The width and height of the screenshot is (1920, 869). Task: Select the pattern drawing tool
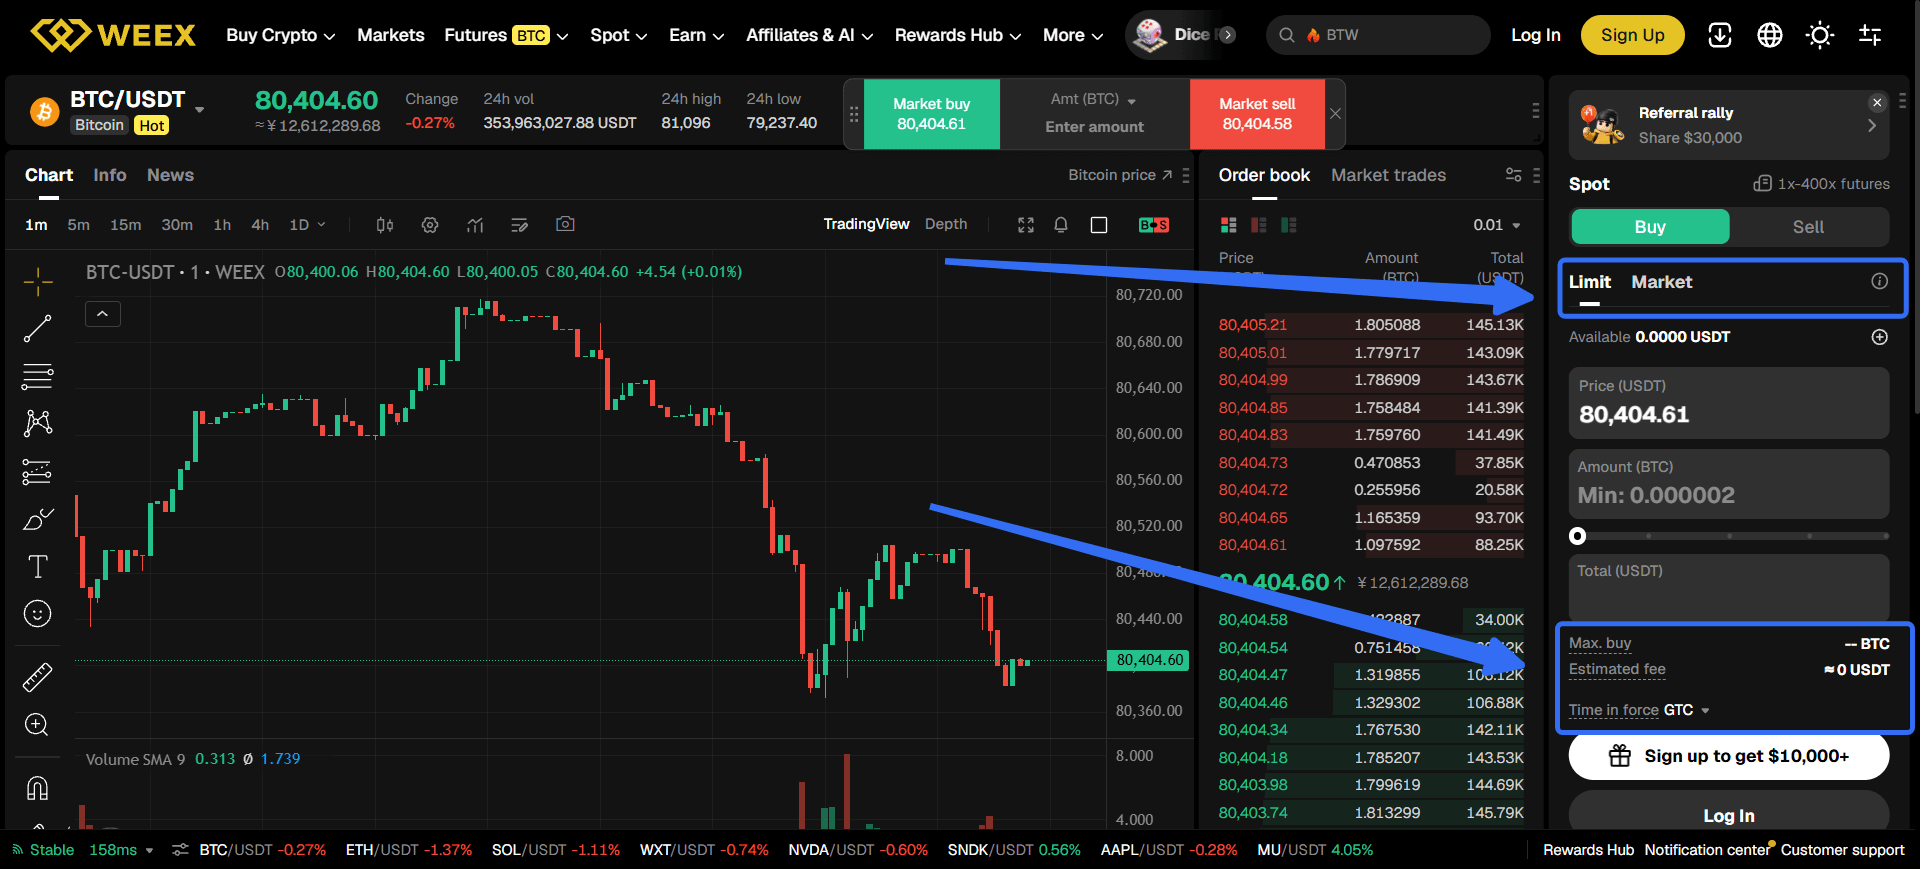tap(38, 423)
